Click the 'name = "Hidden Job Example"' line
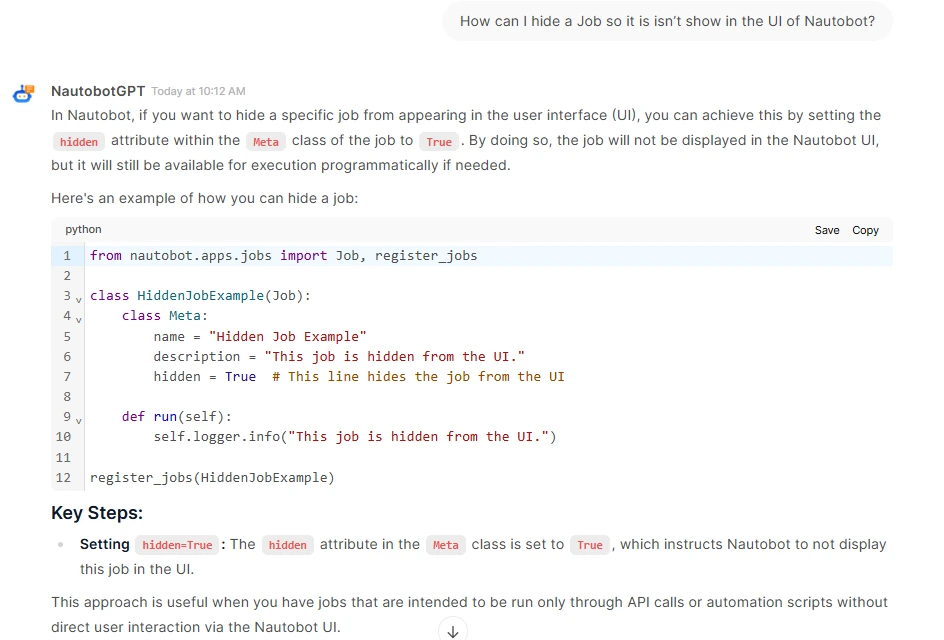The height and width of the screenshot is (640, 944). 259,337
